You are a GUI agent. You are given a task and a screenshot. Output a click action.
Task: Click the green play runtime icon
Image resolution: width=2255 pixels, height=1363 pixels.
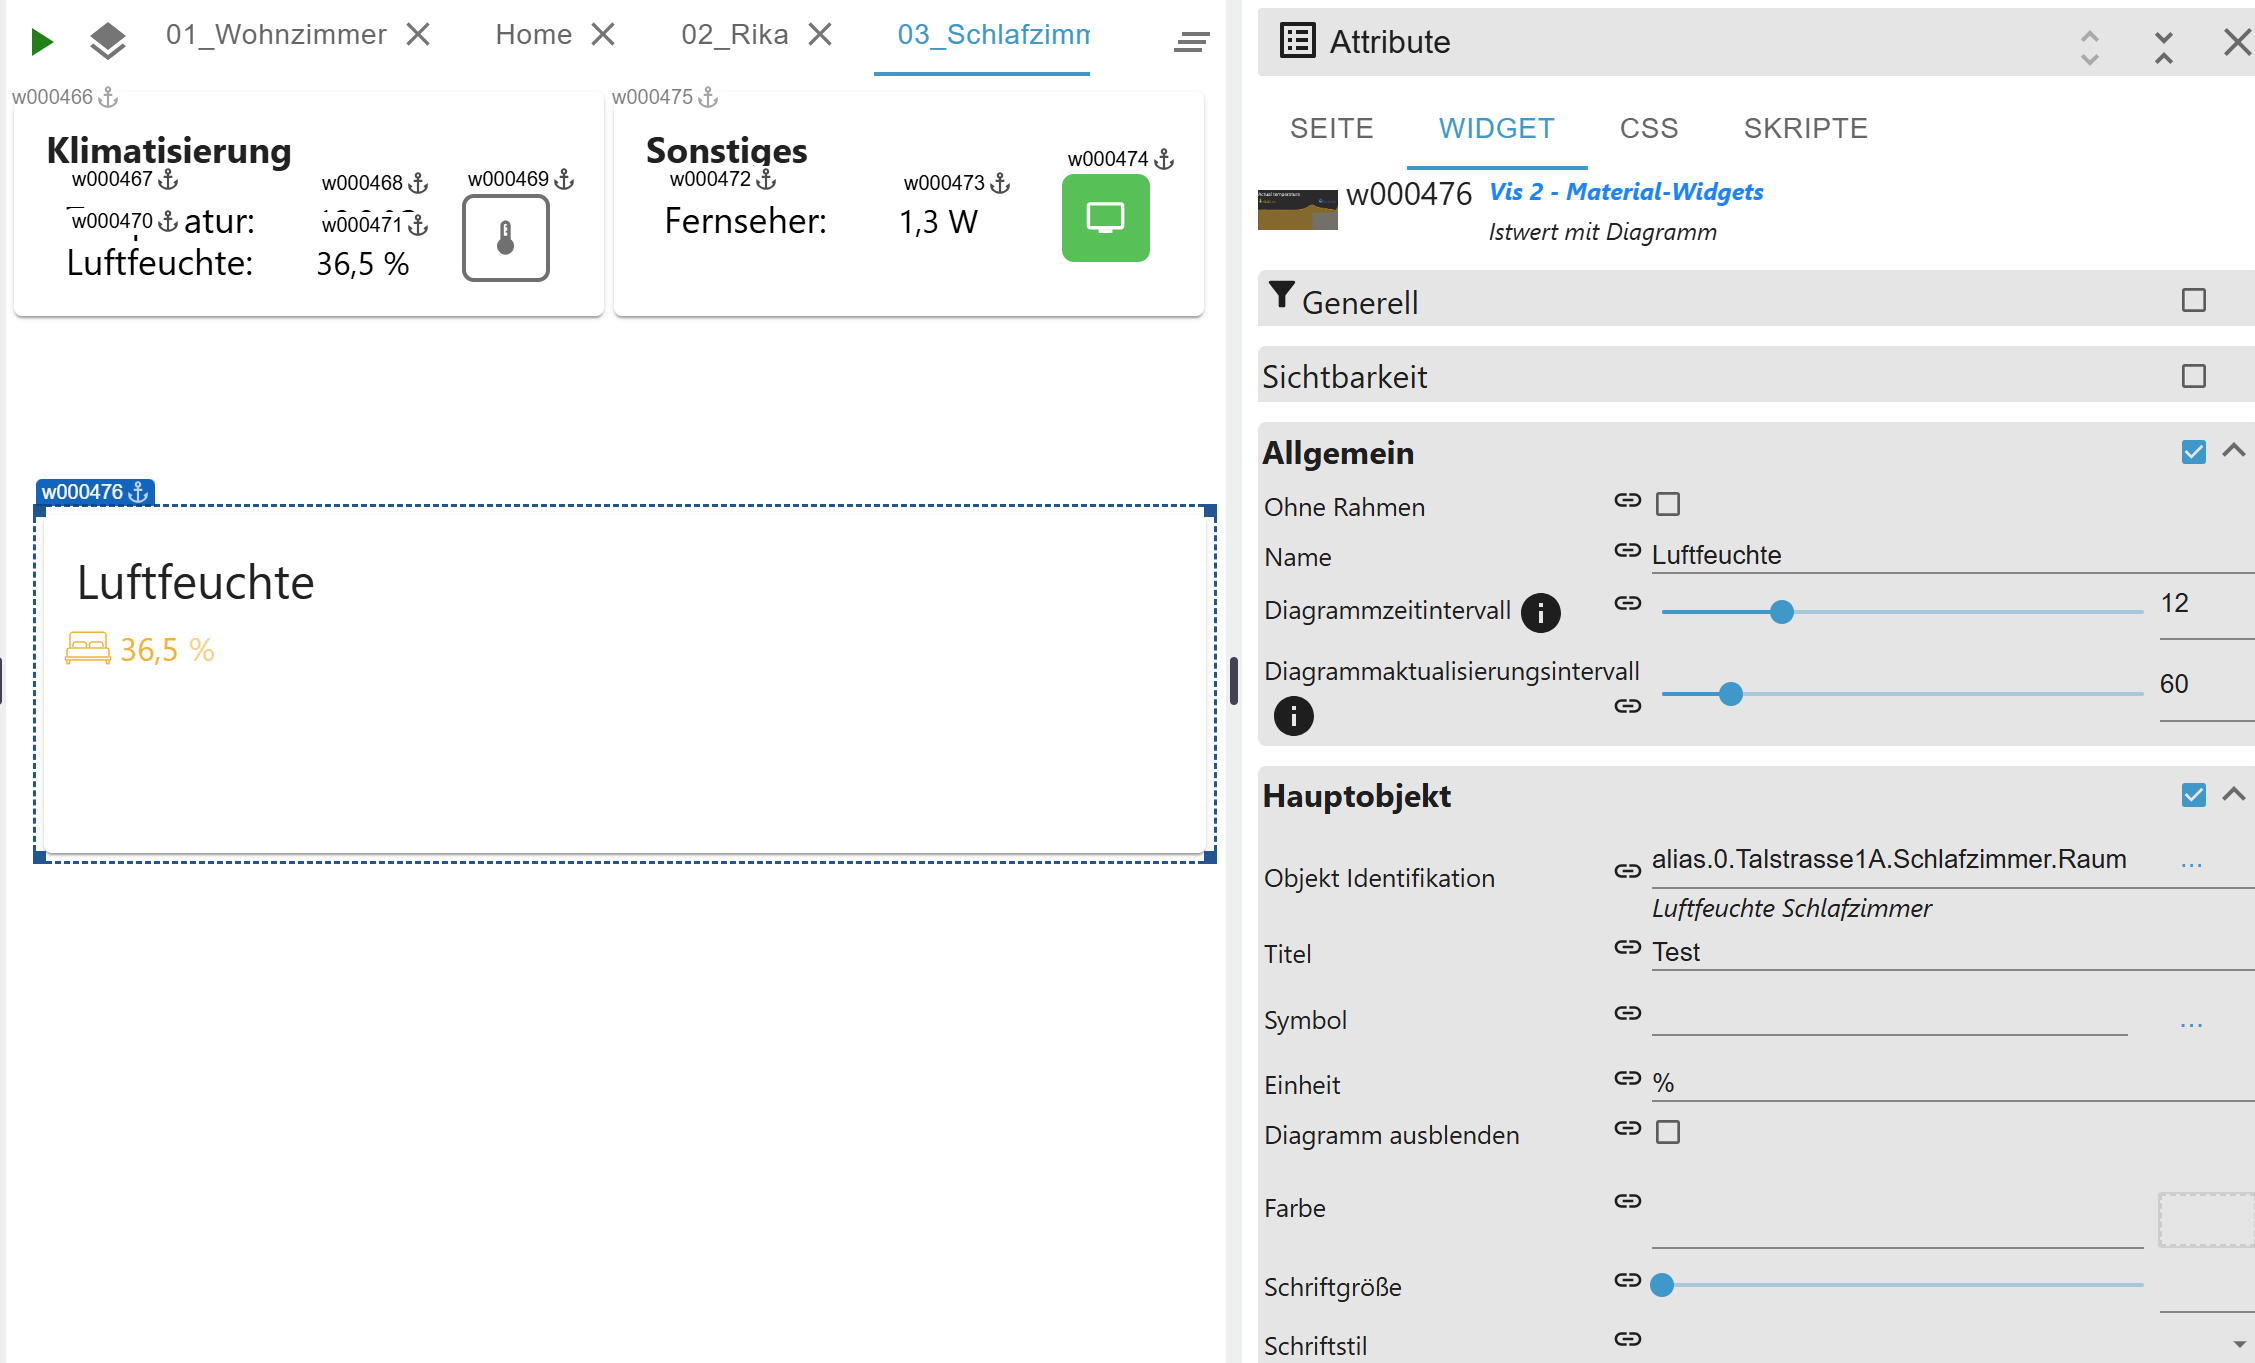41,41
